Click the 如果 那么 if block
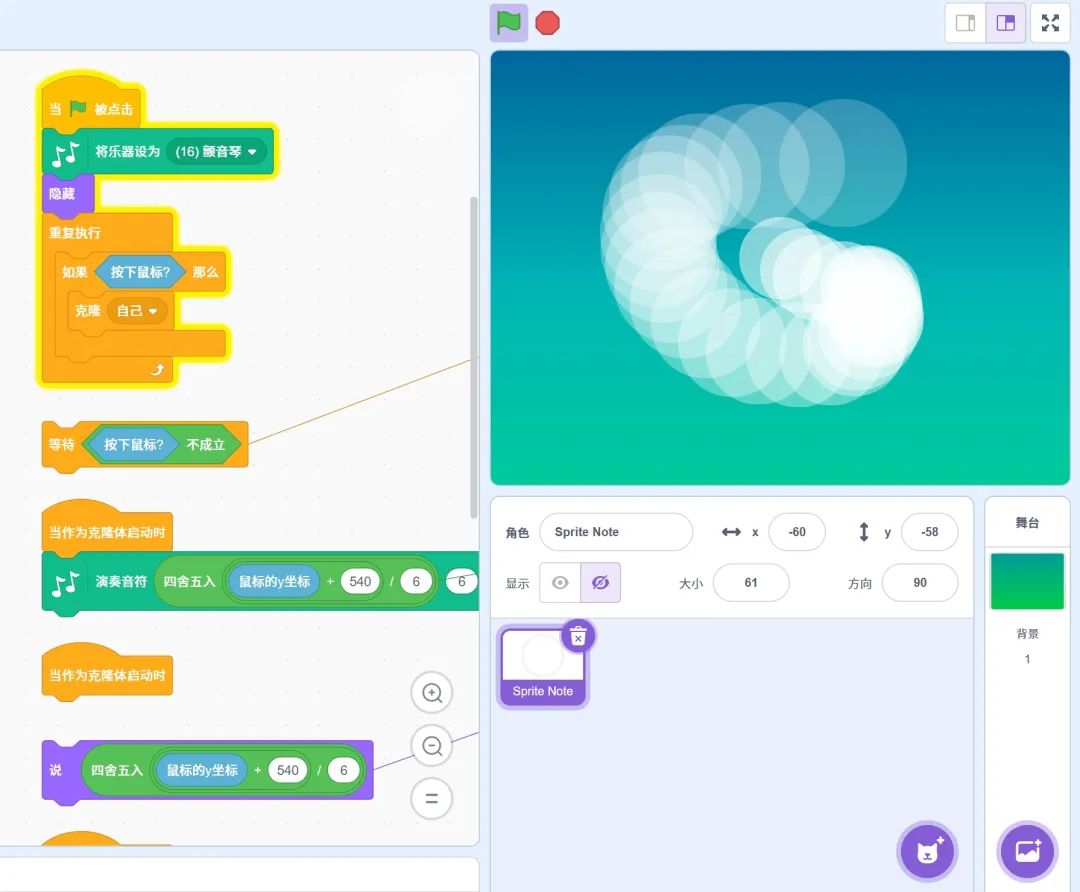The image size is (1080, 892). [74, 272]
